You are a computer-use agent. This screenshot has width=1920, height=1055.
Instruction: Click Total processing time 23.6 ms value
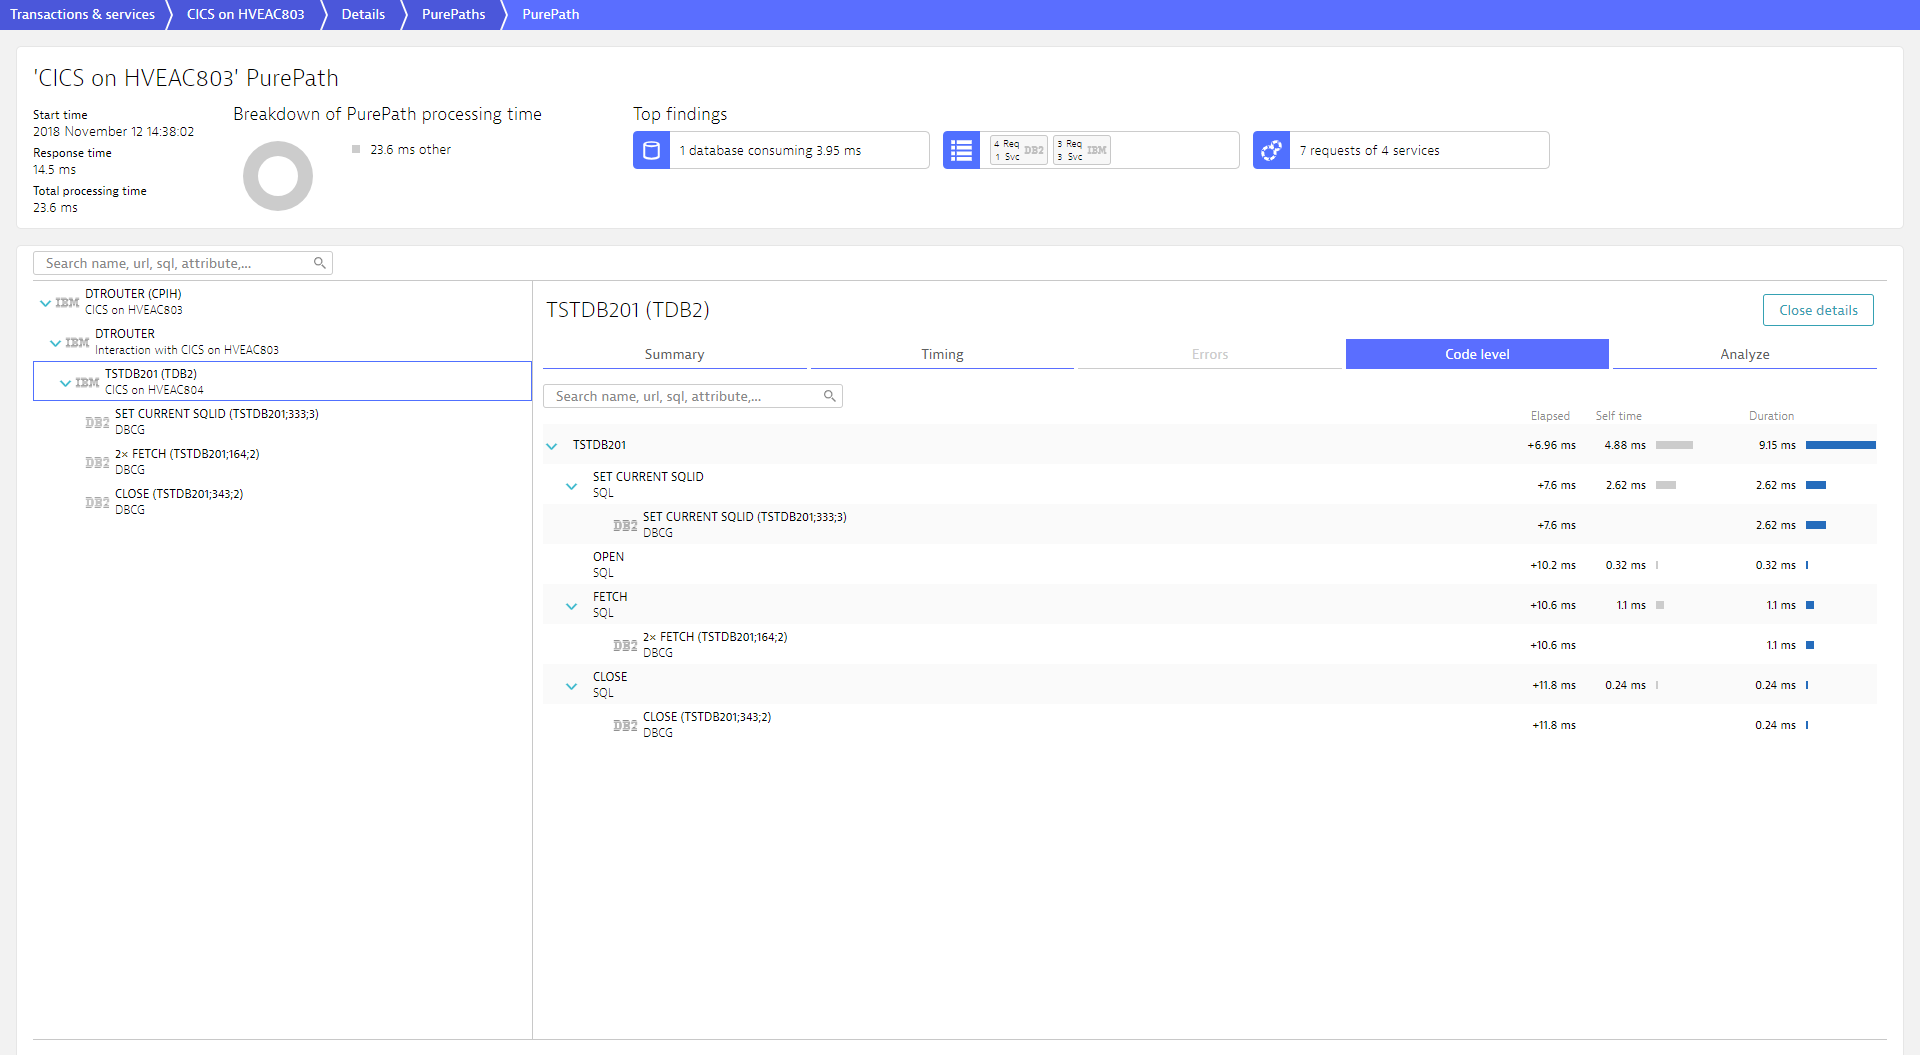55,208
